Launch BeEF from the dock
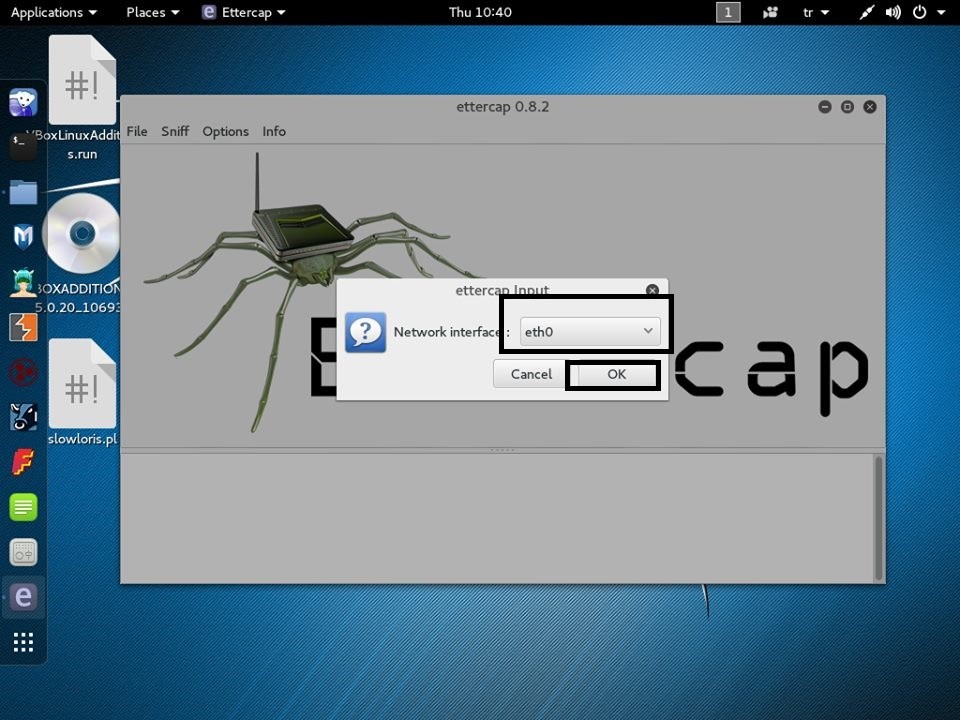Image resolution: width=960 pixels, height=720 pixels. click(x=23, y=417)
